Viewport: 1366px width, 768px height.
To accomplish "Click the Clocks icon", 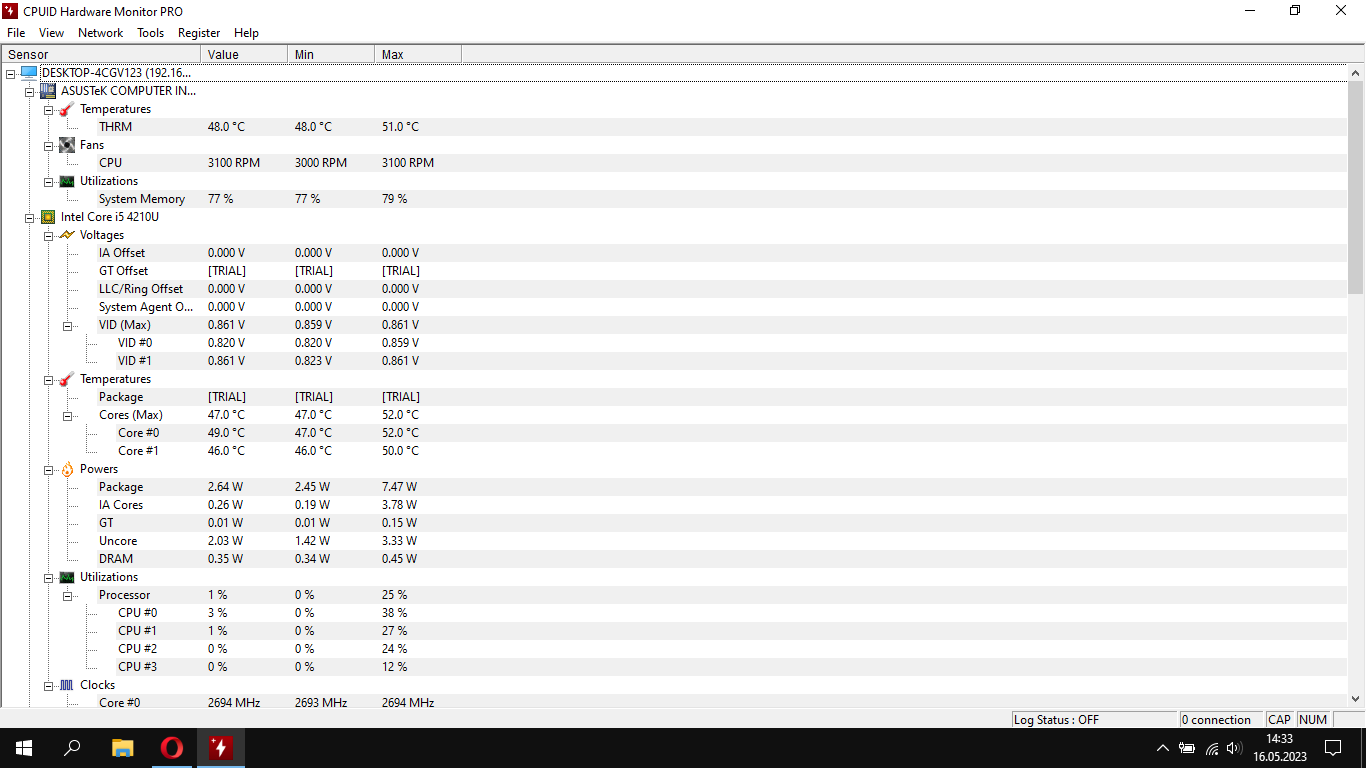I will pos(67,685).
